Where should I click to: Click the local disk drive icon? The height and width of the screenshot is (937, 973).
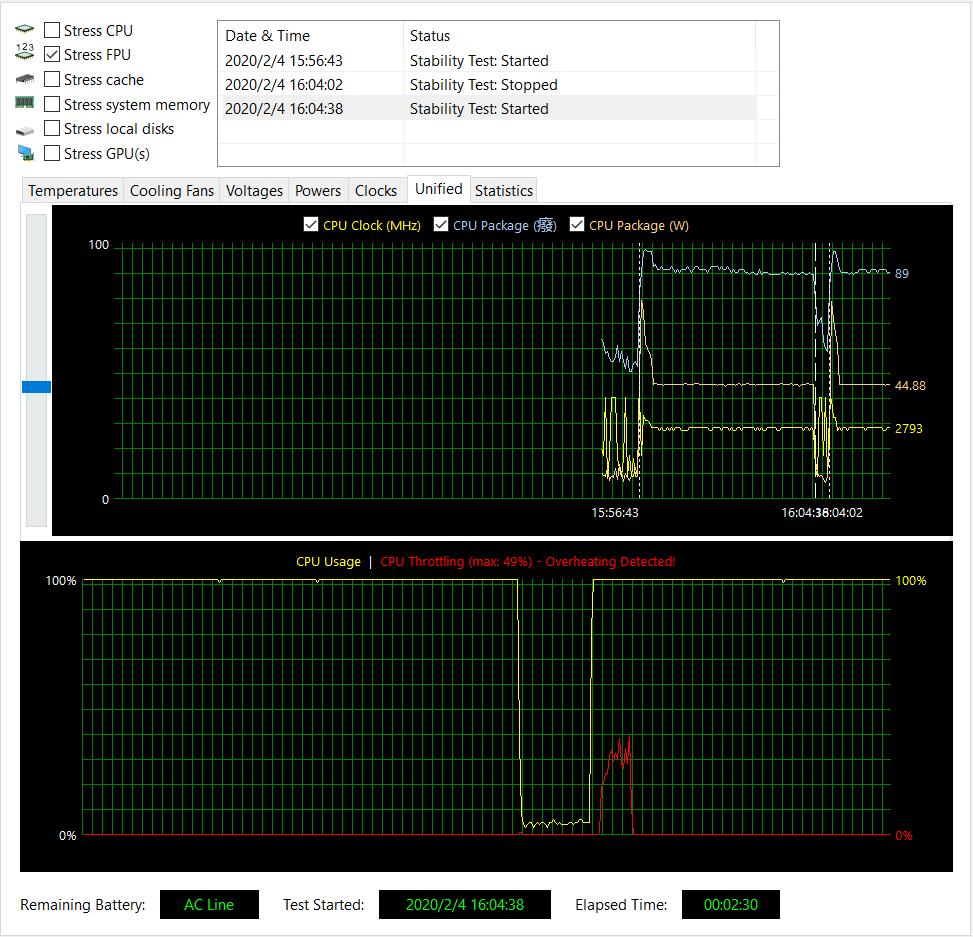(25, 130)
